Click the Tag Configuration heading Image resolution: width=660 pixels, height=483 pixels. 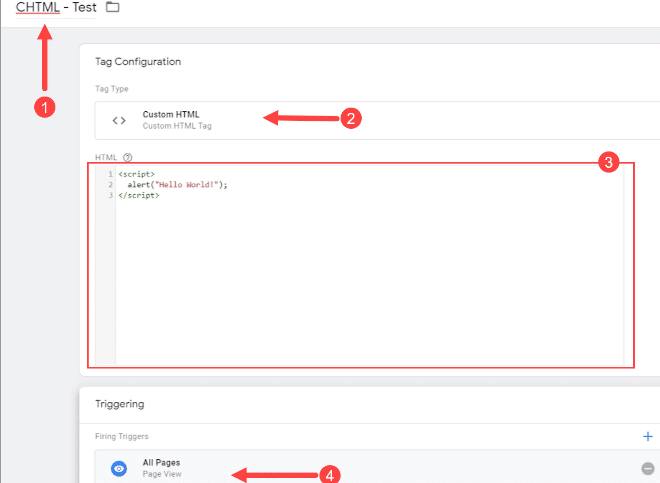(138, 61)
